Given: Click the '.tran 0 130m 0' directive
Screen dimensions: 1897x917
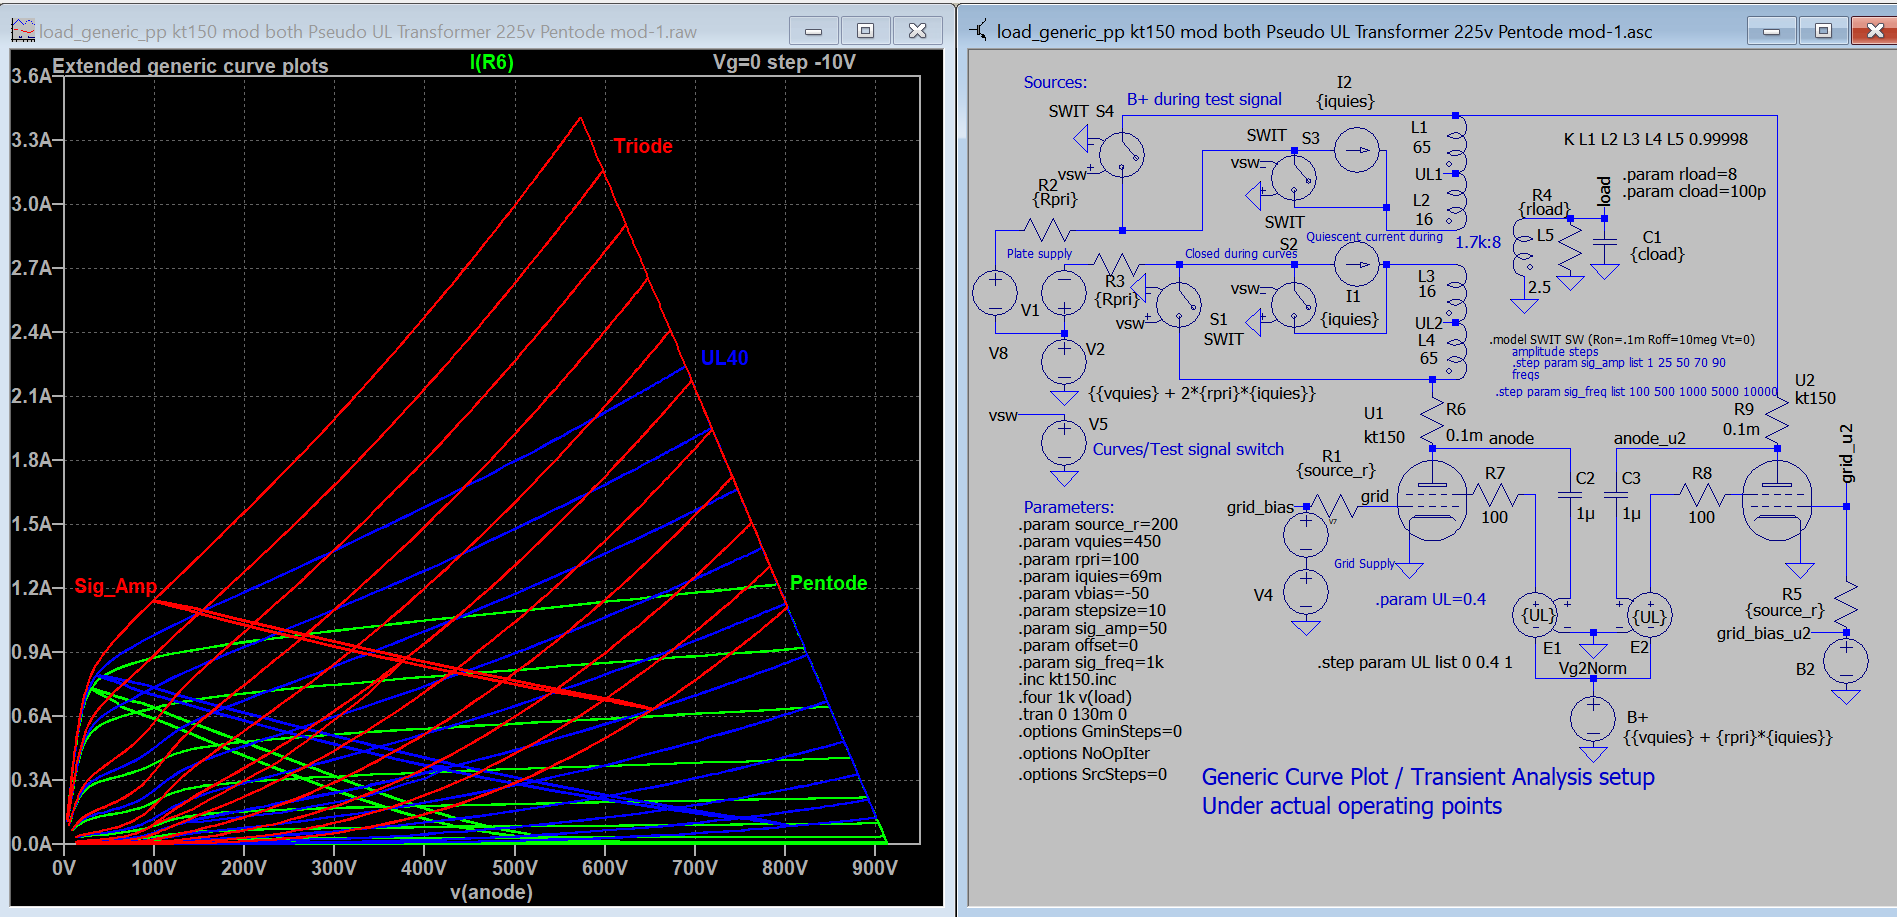Looking at the screenshot, I should point(1073,714).
